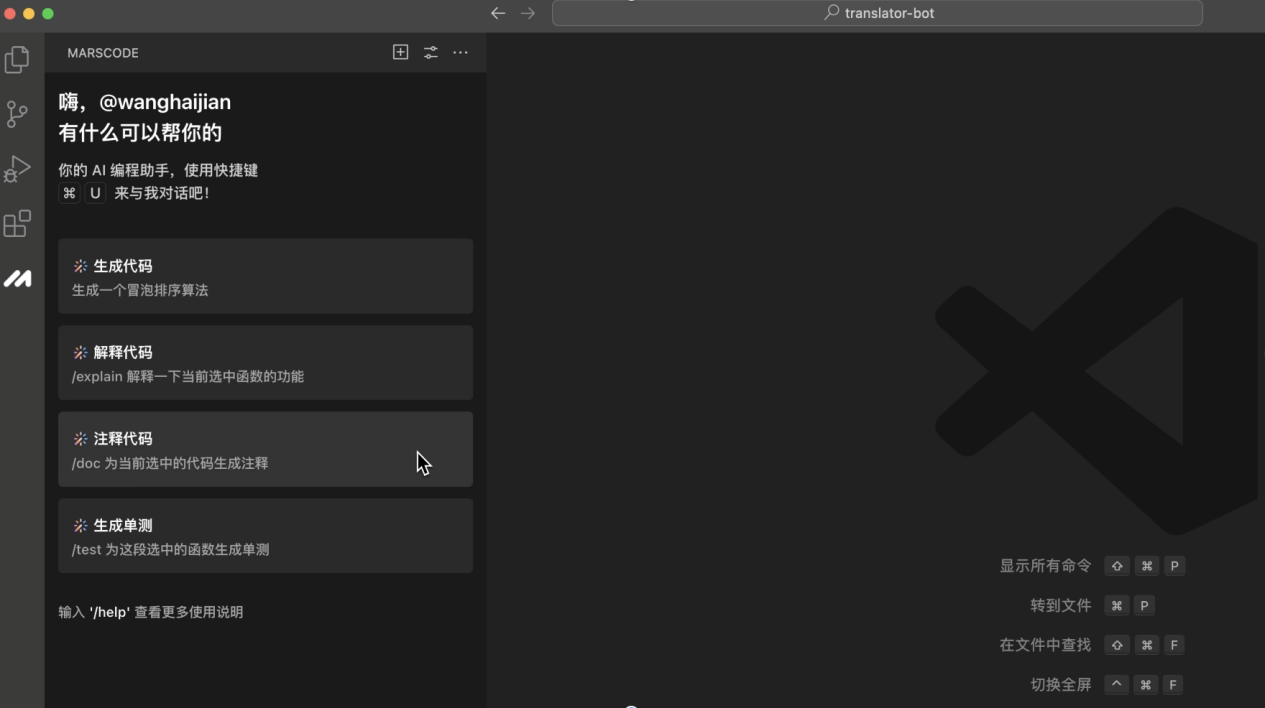This screenshot has width=1265, height=708.
Task: Click the '/help' text in usage hint
Action: 110,612
